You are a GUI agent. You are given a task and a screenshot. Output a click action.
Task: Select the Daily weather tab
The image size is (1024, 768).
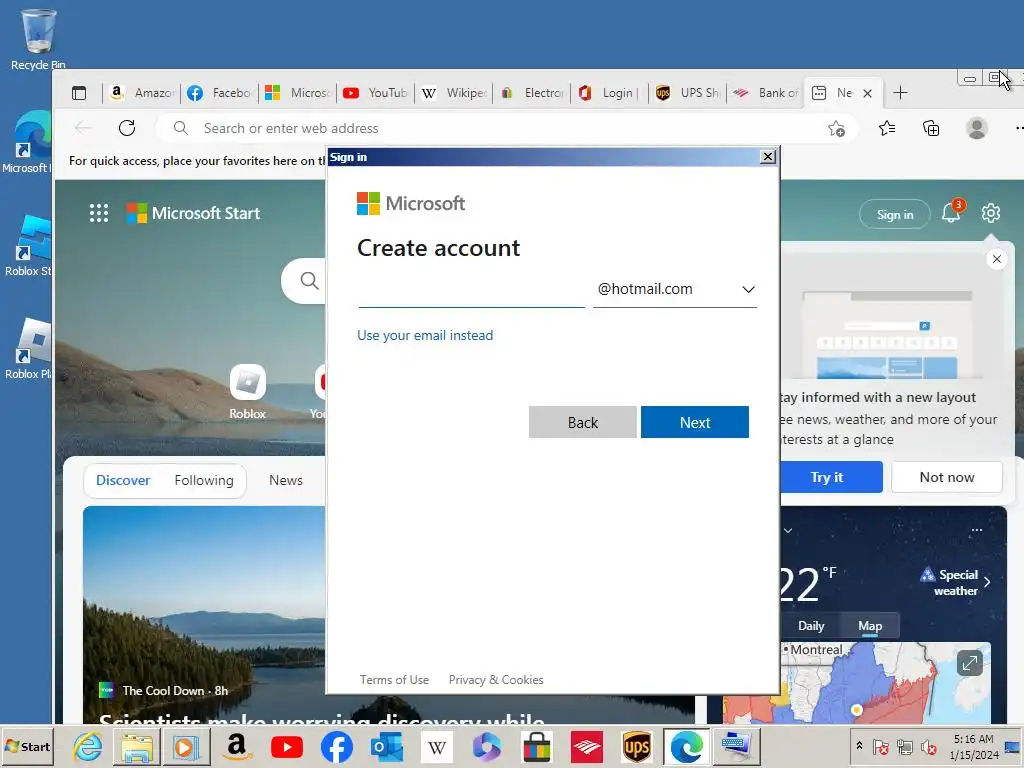[811, 626]
